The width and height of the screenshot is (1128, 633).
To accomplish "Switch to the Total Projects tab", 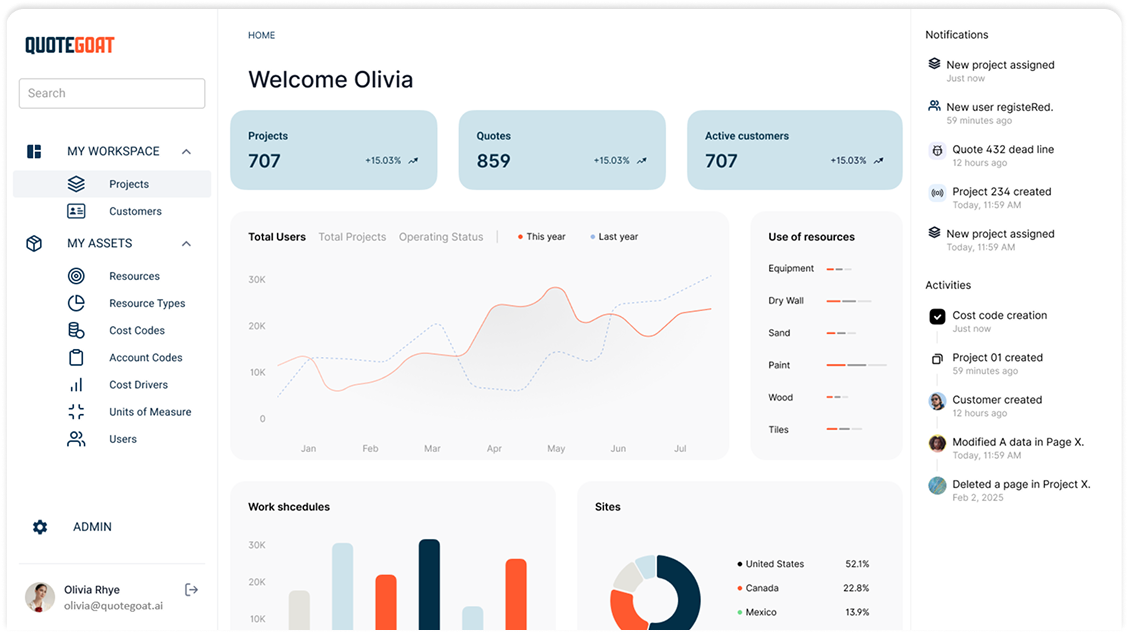I will click(352, 237).
